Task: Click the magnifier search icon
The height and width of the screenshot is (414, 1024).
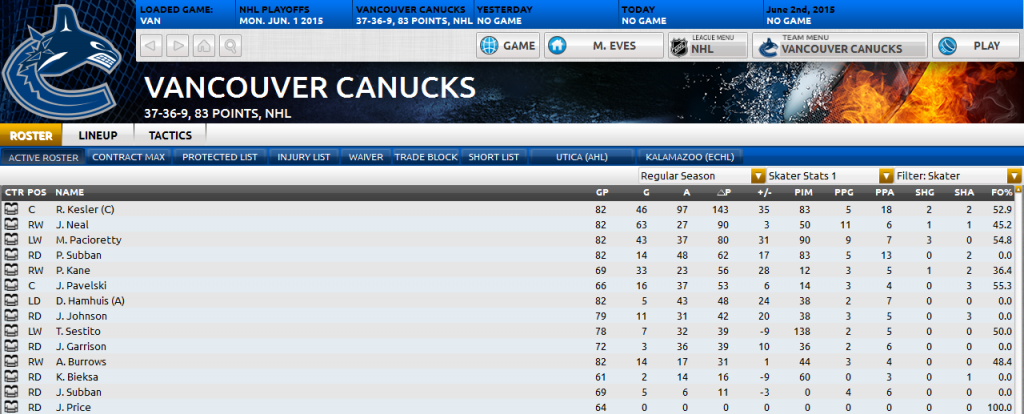Action: pos(231,46)
